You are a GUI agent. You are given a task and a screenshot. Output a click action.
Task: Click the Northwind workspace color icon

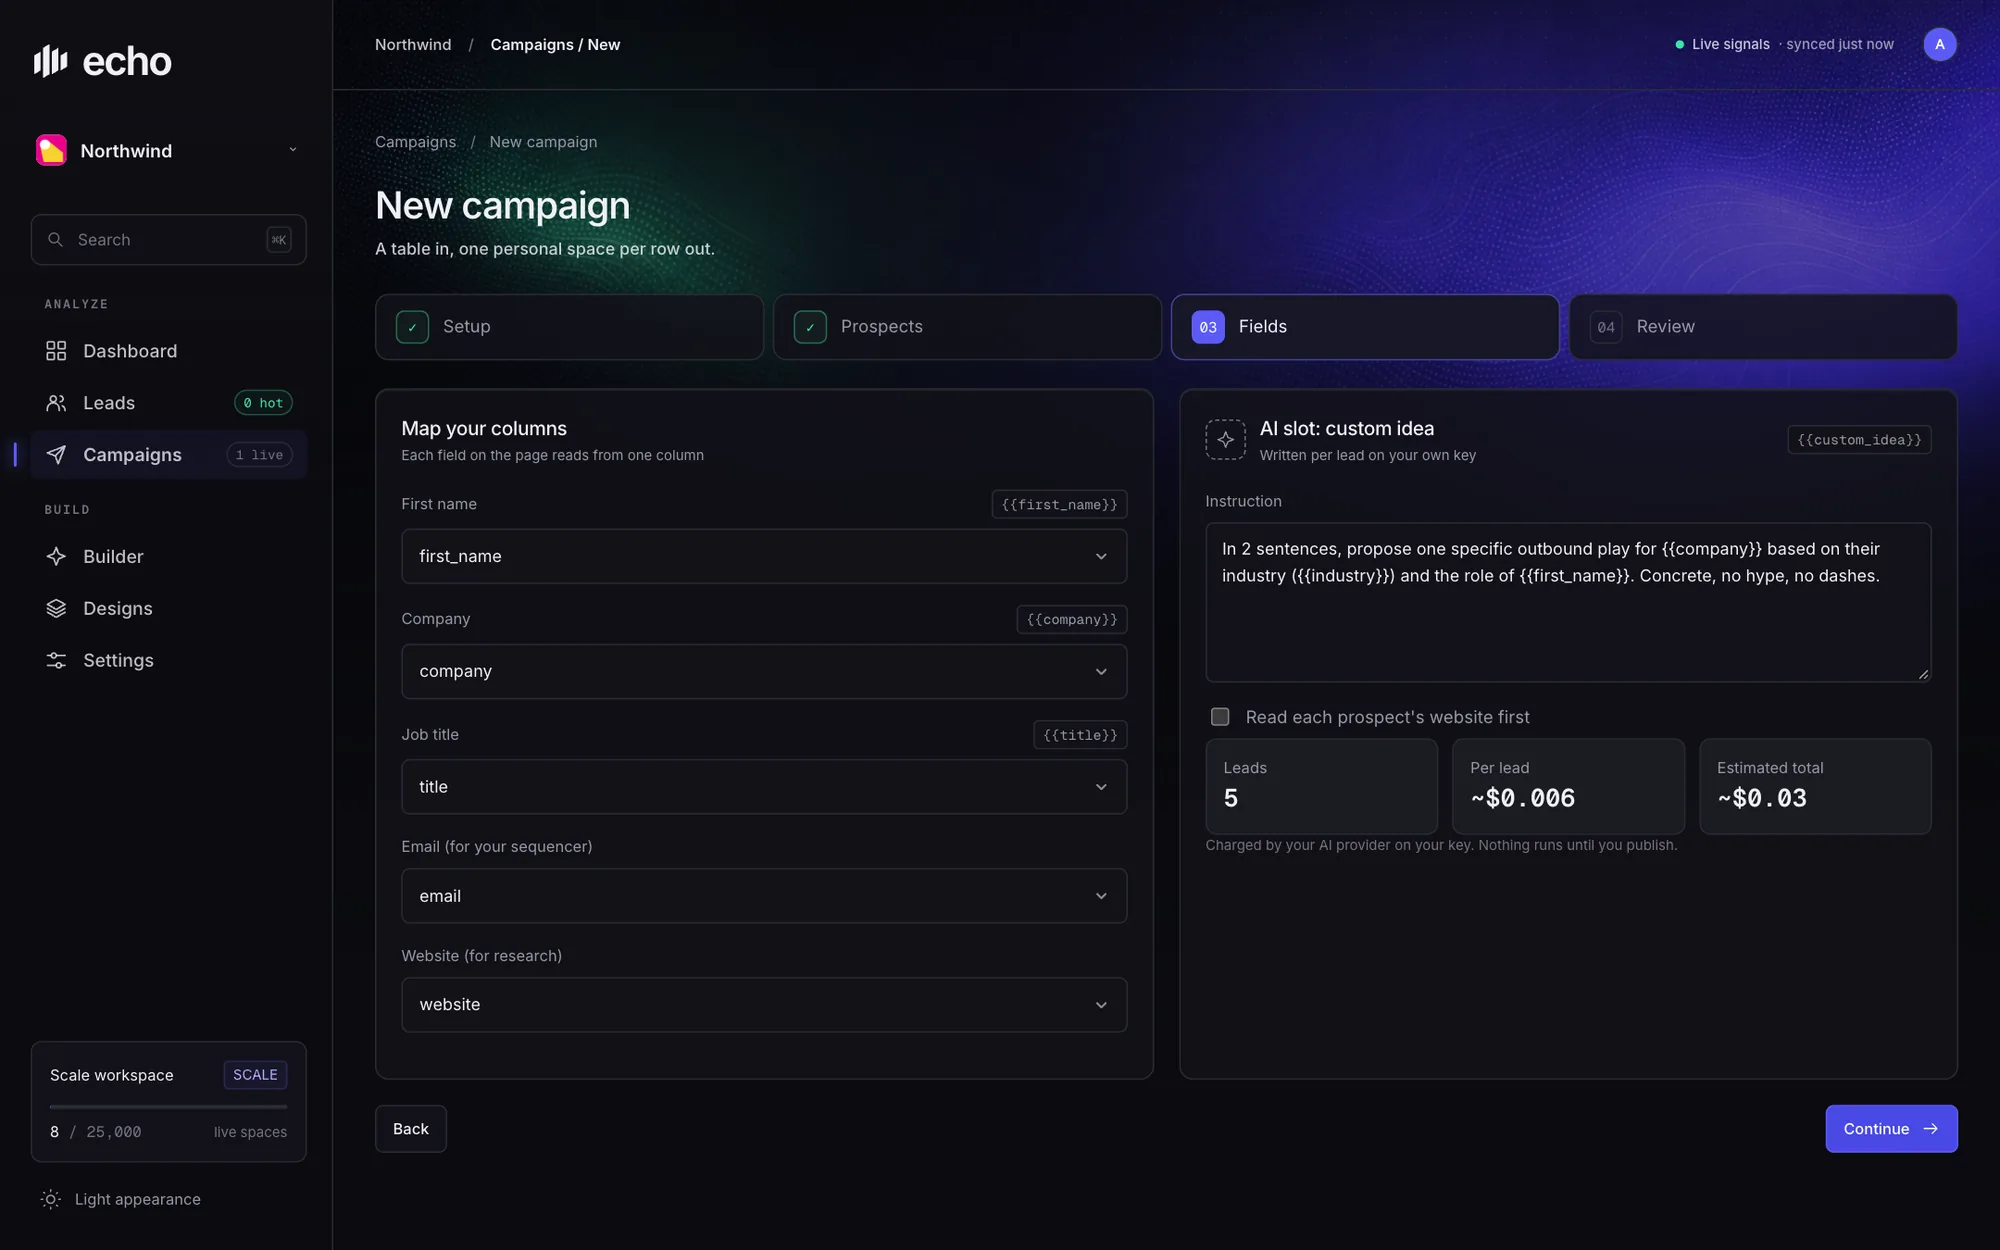pyautogui.click(x=51, y=150)
